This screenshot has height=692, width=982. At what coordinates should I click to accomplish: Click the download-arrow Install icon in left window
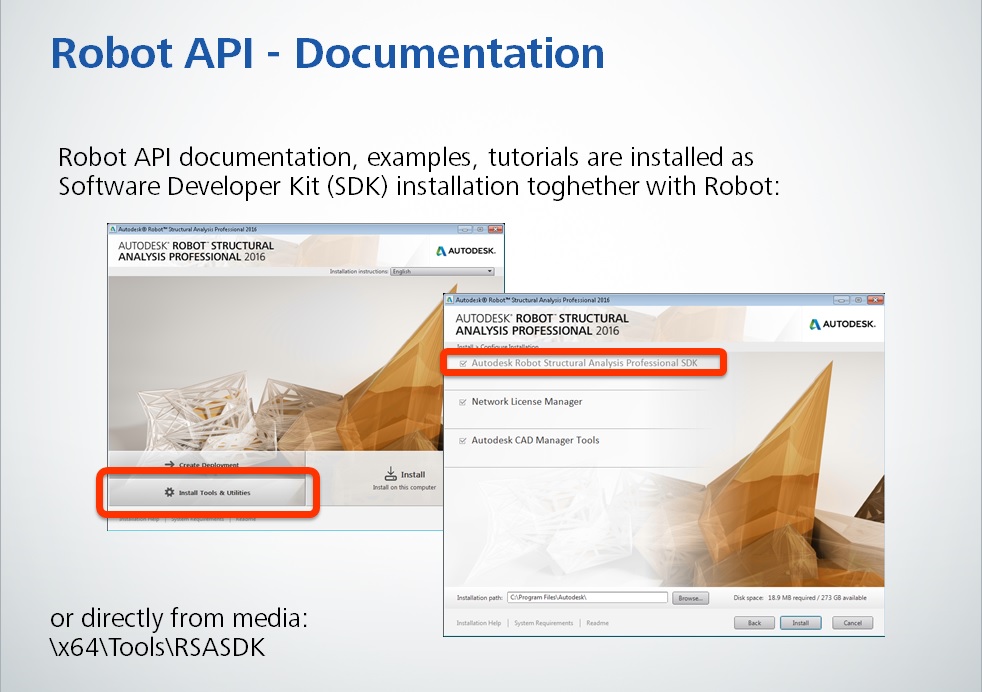(x=391, y=474)
